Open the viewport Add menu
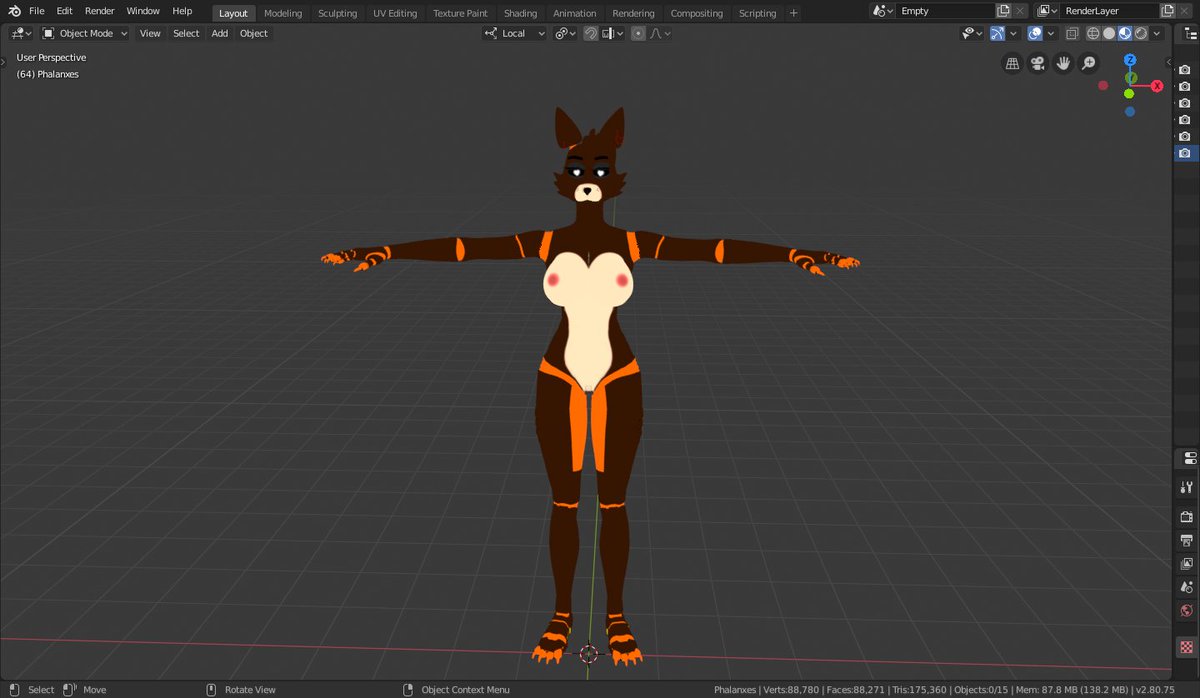The height and width of the screenshot is (698, 1200). tap(219, 33)
